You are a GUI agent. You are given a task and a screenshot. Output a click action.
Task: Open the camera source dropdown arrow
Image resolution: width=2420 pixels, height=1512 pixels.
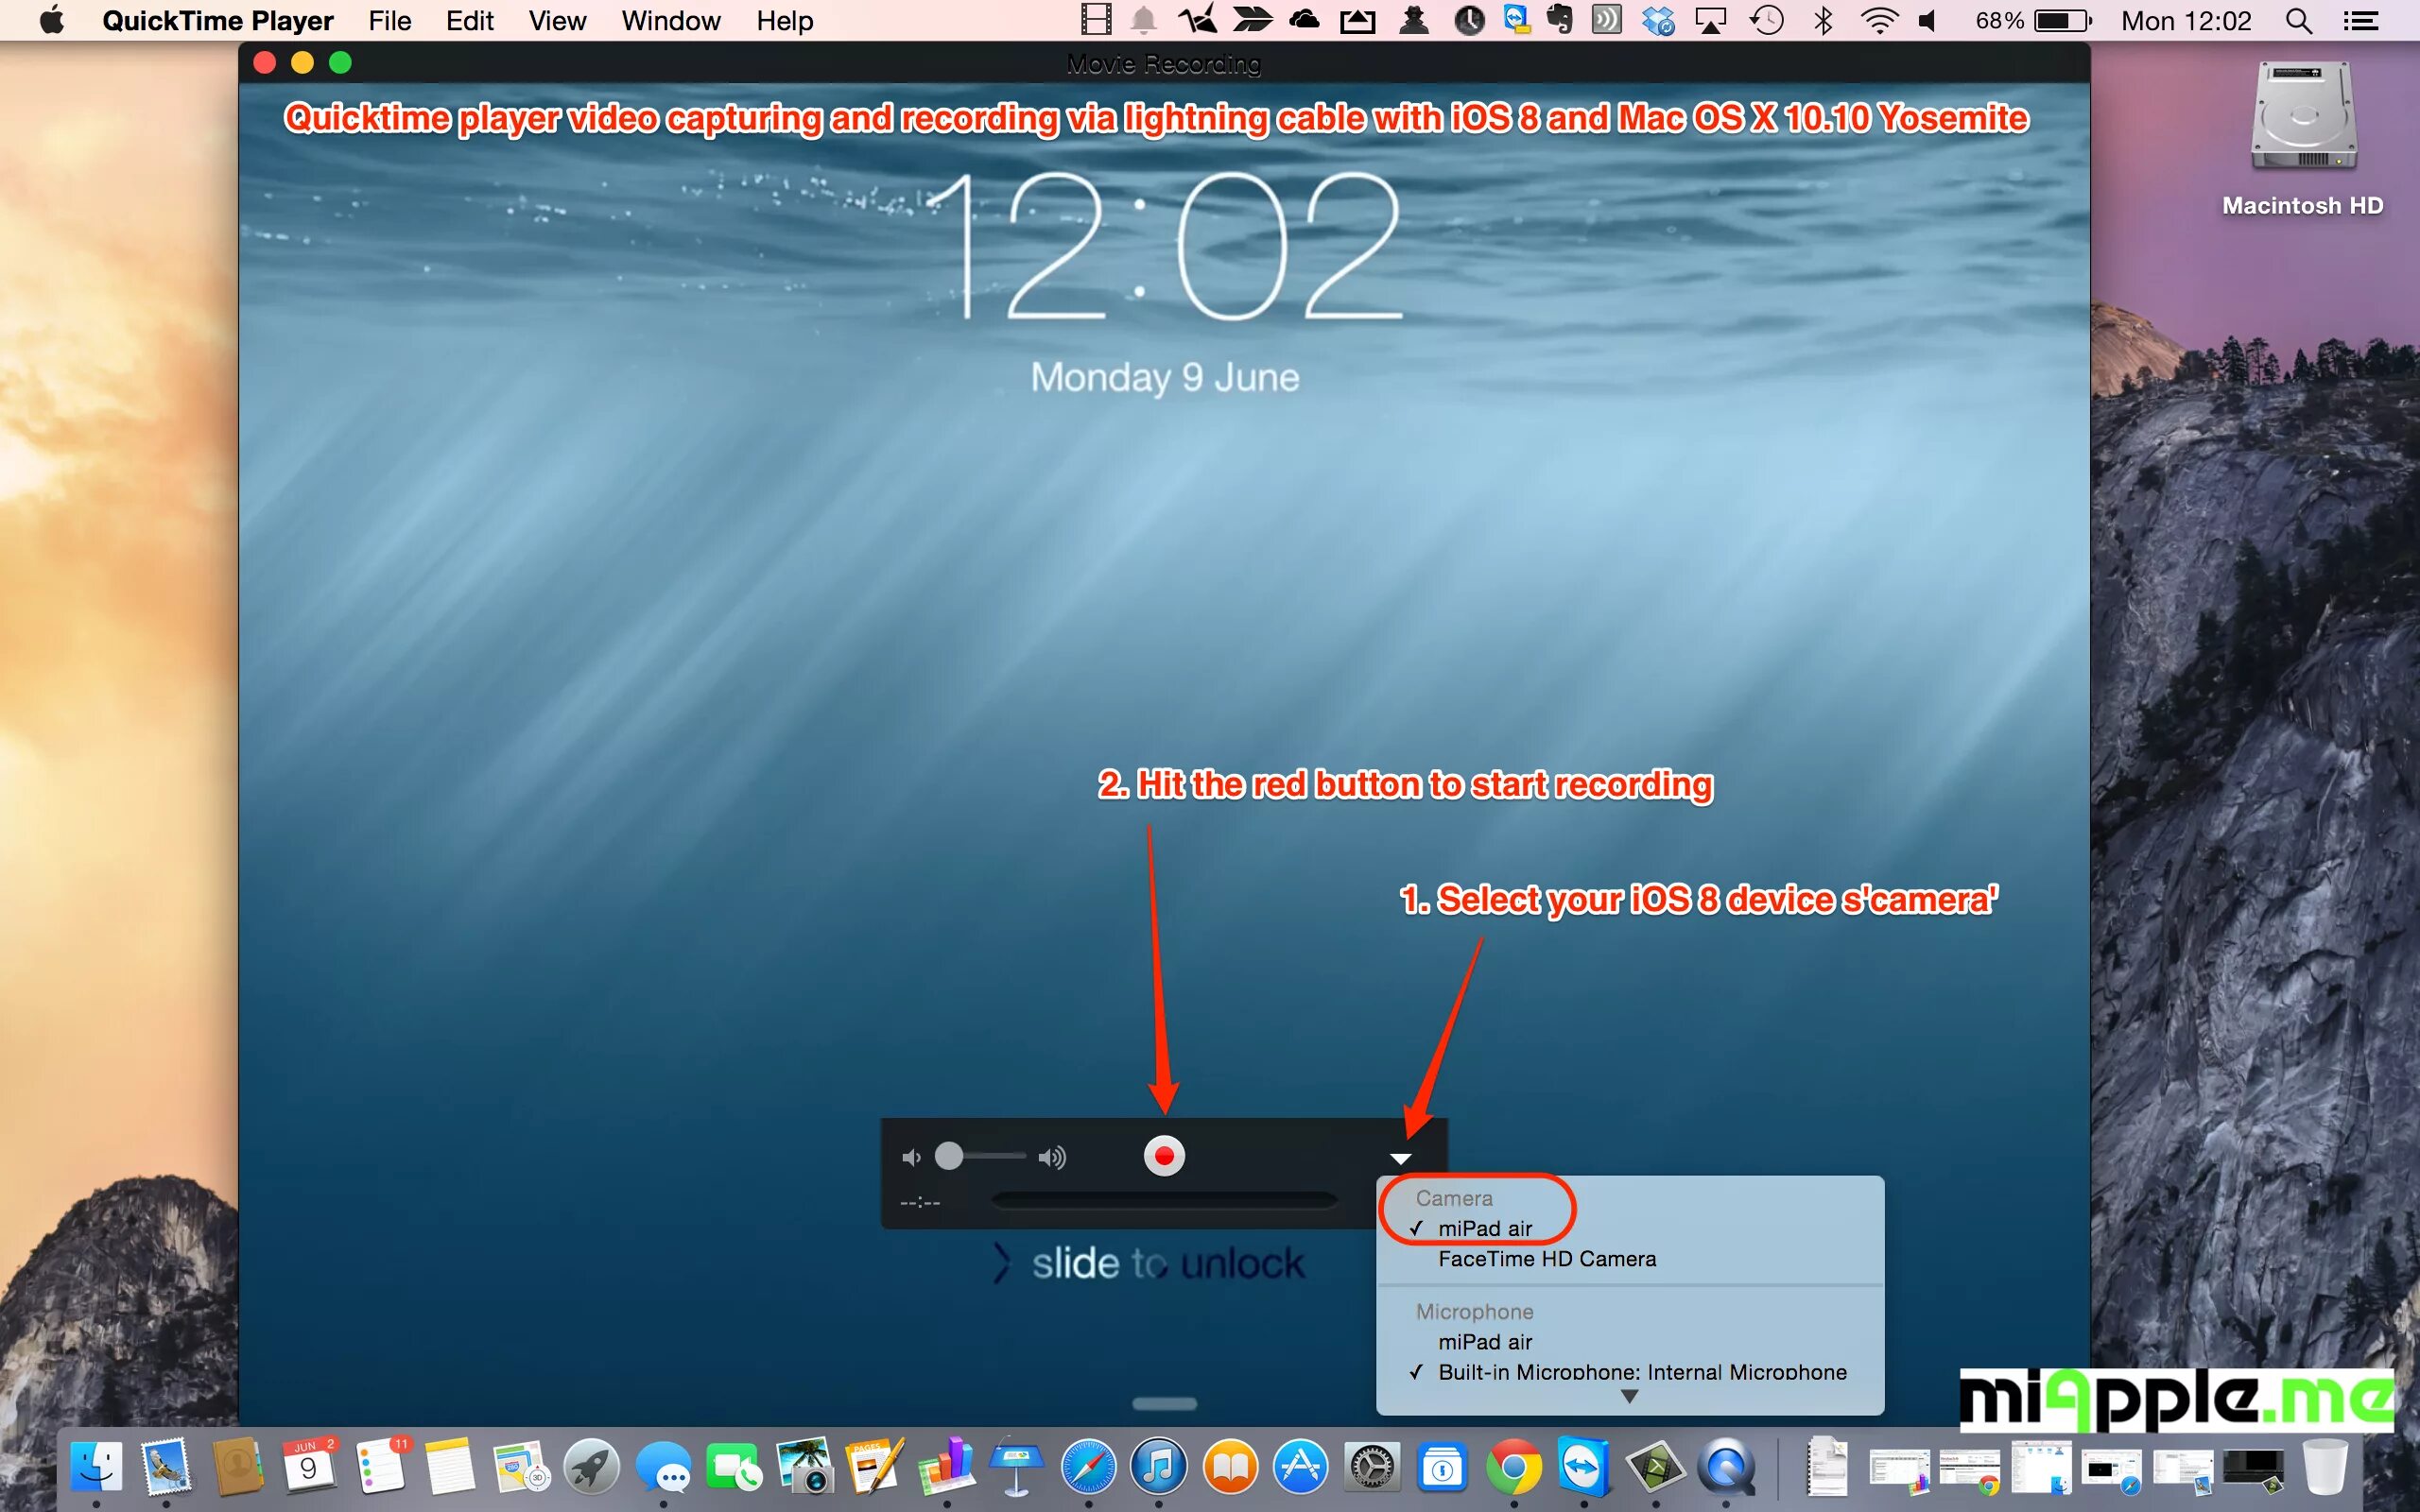(1400, 1158)
